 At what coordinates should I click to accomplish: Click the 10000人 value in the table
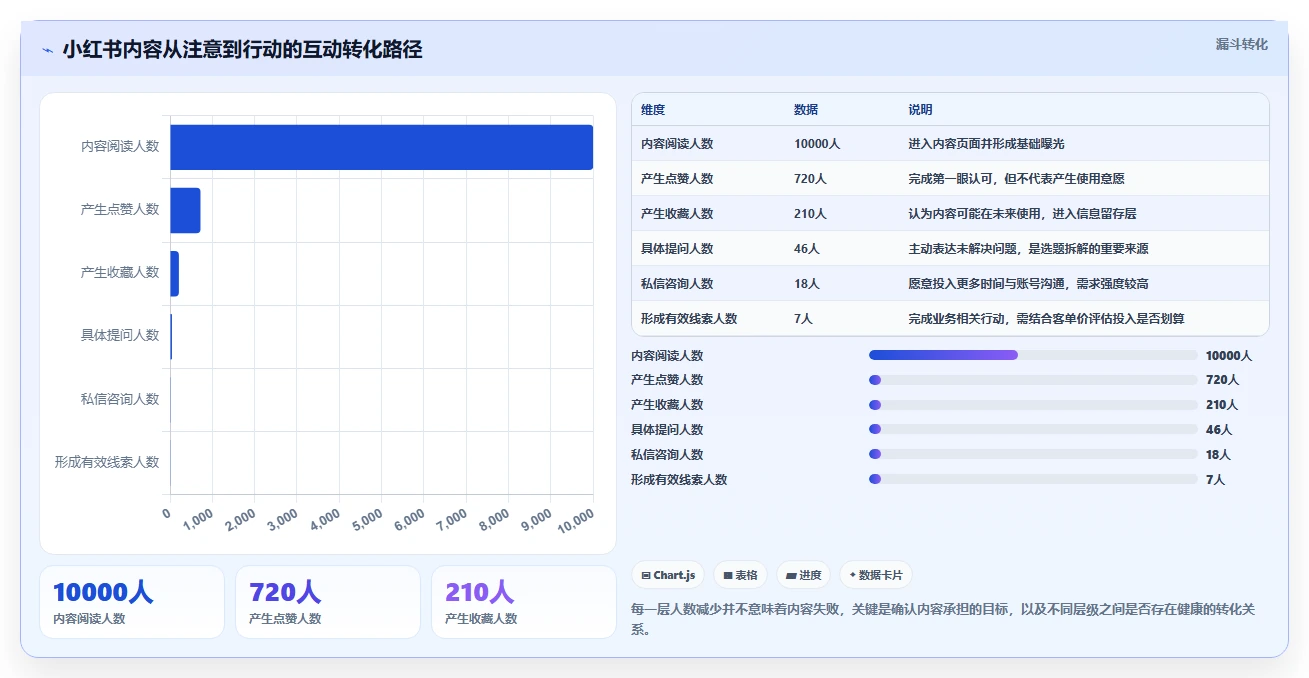click(817, 144)
